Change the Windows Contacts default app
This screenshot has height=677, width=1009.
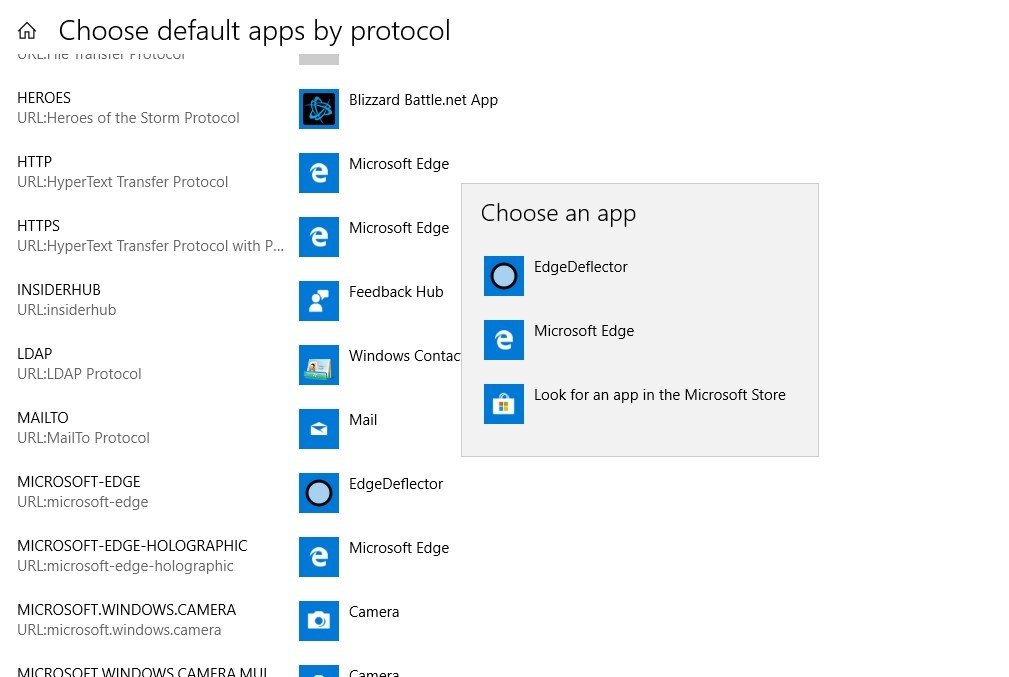pos(405,356)
